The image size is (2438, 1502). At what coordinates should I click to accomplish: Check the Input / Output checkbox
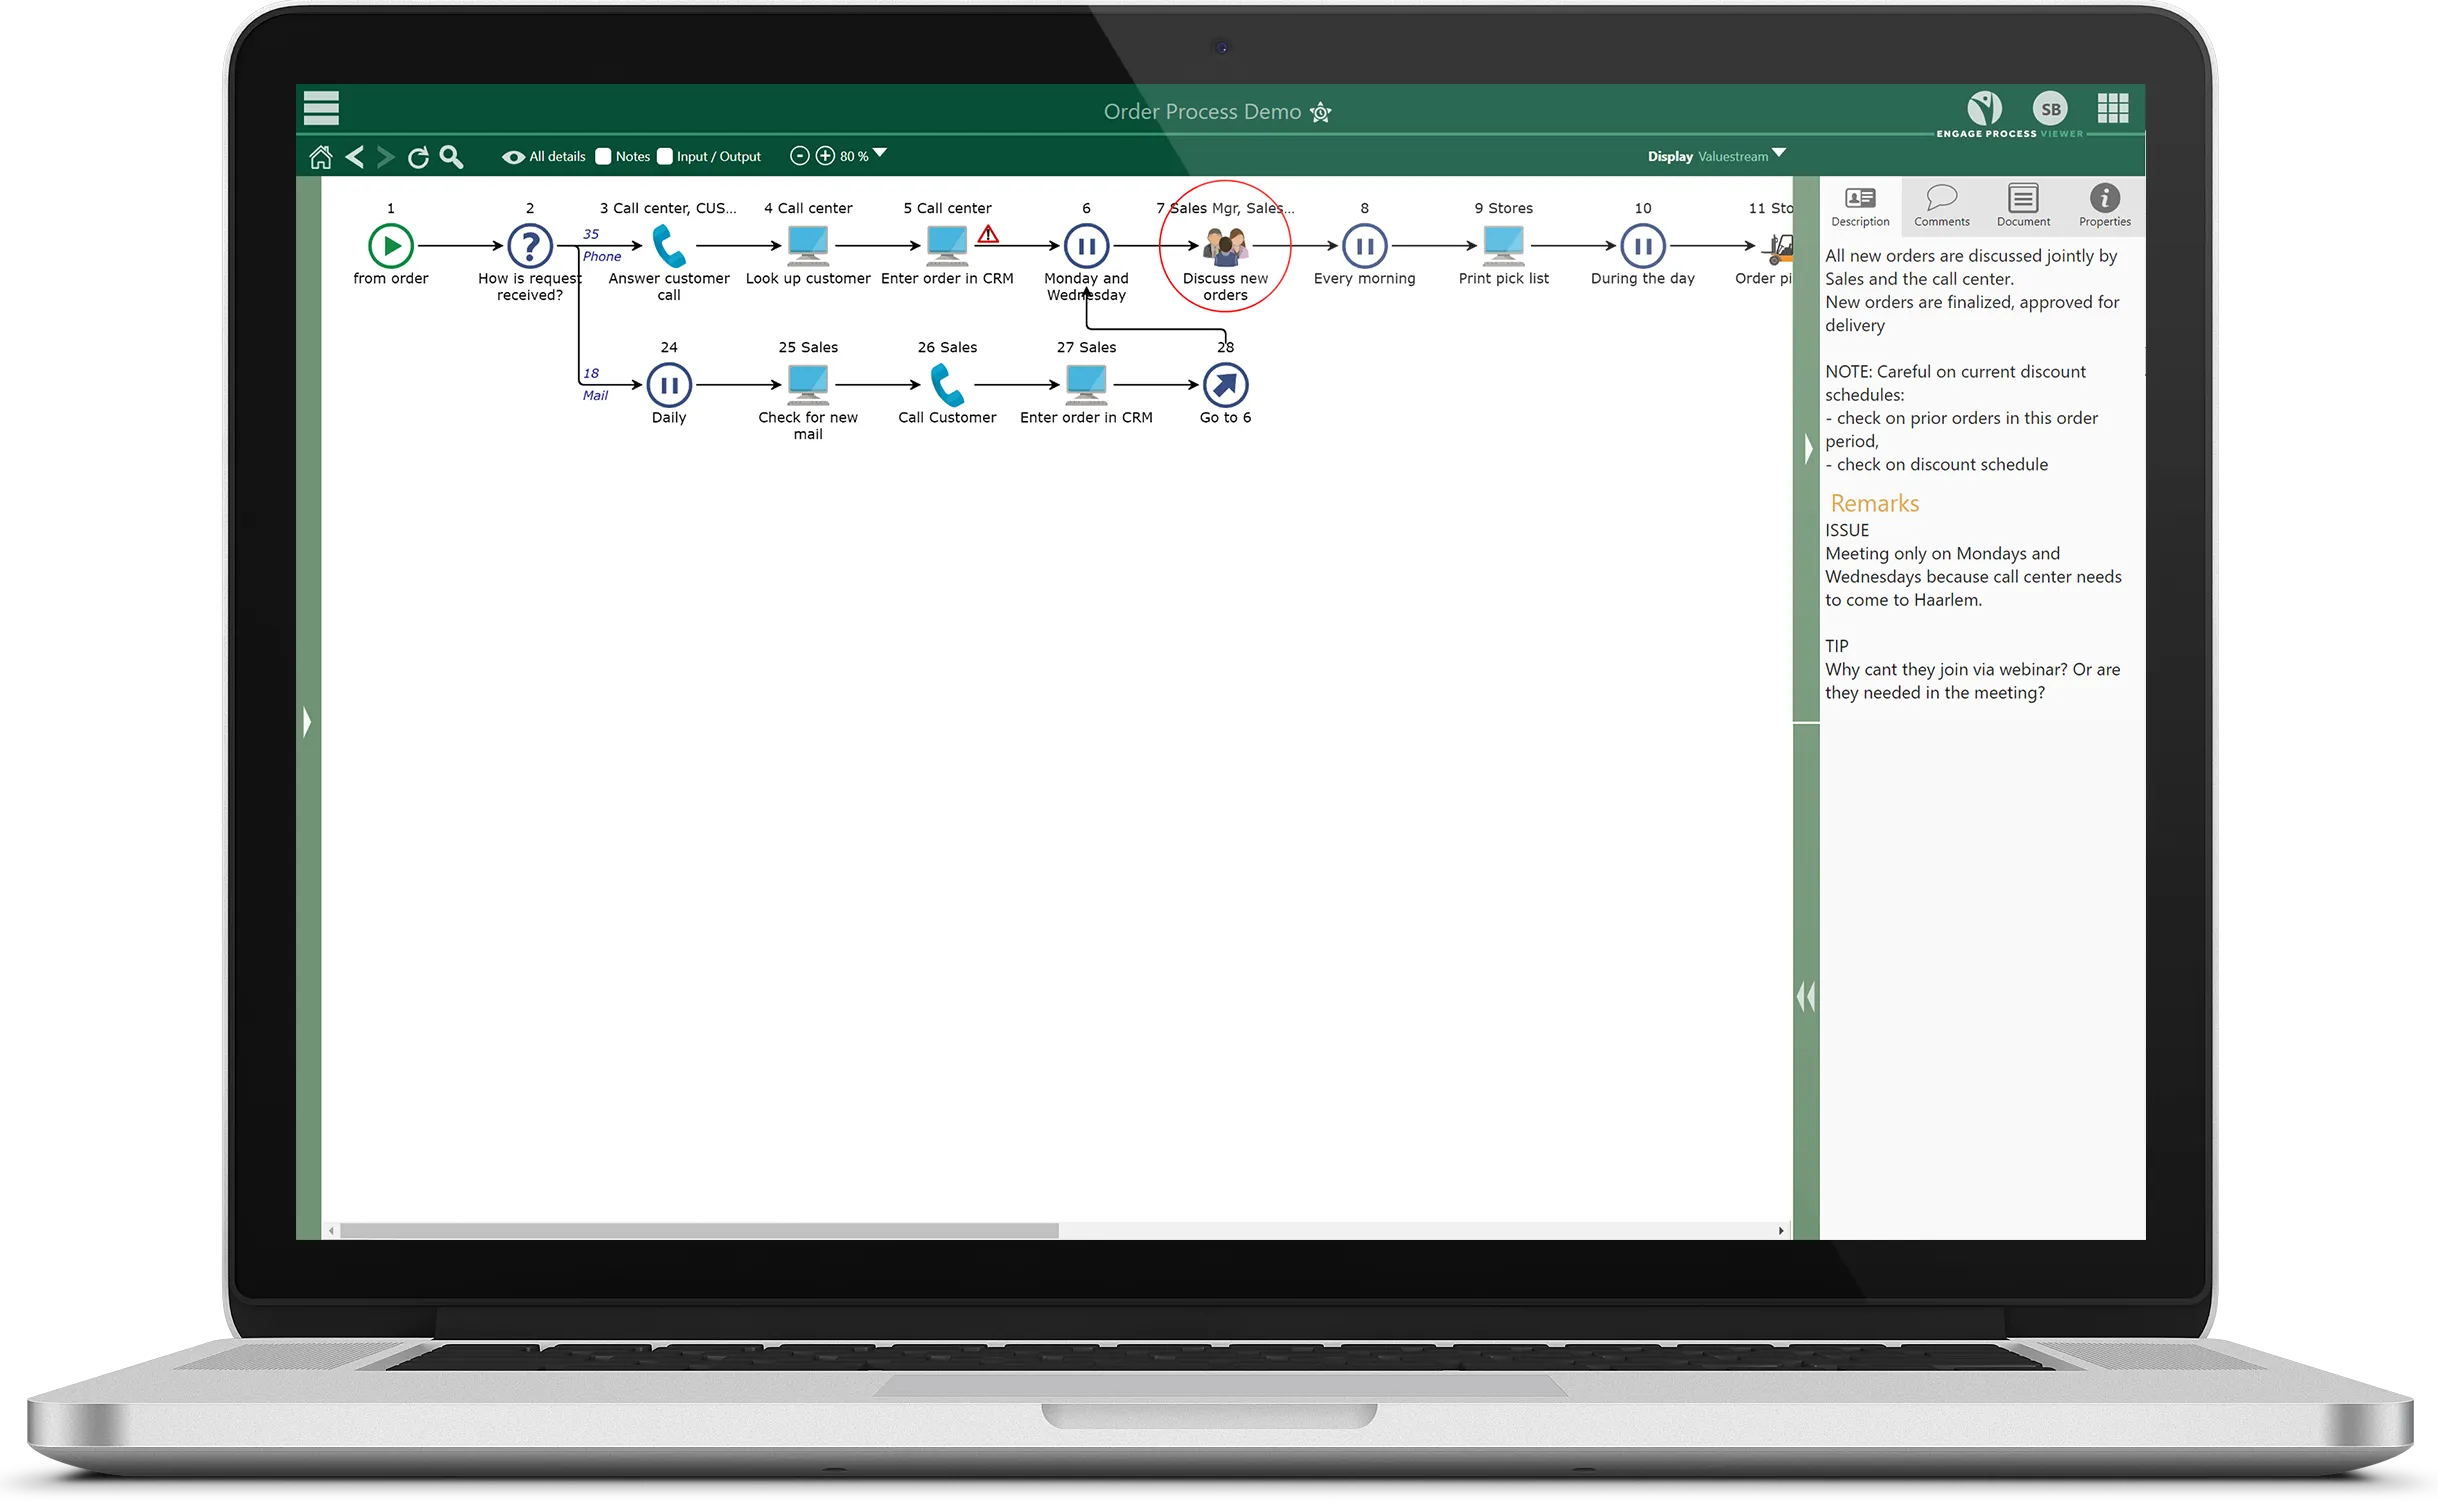[x=665, y=156]
